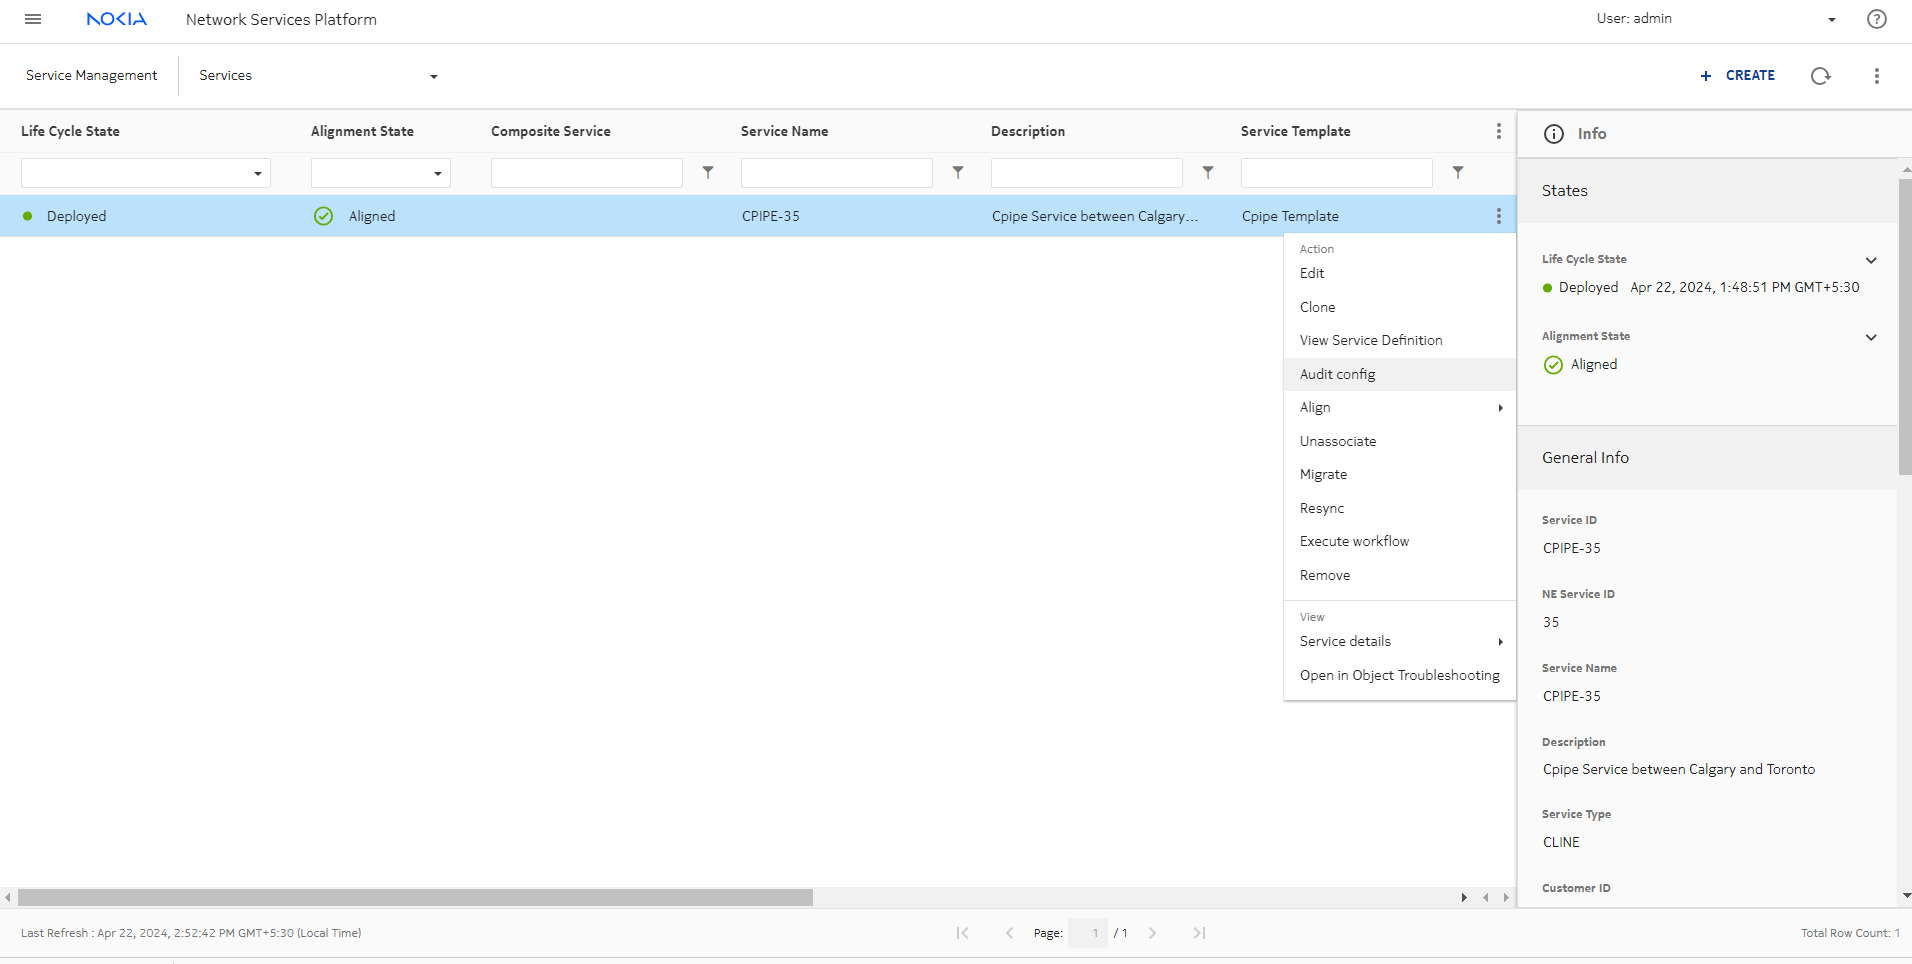
Task: Click the Service Name filter icon
Action: pos(958,173)
